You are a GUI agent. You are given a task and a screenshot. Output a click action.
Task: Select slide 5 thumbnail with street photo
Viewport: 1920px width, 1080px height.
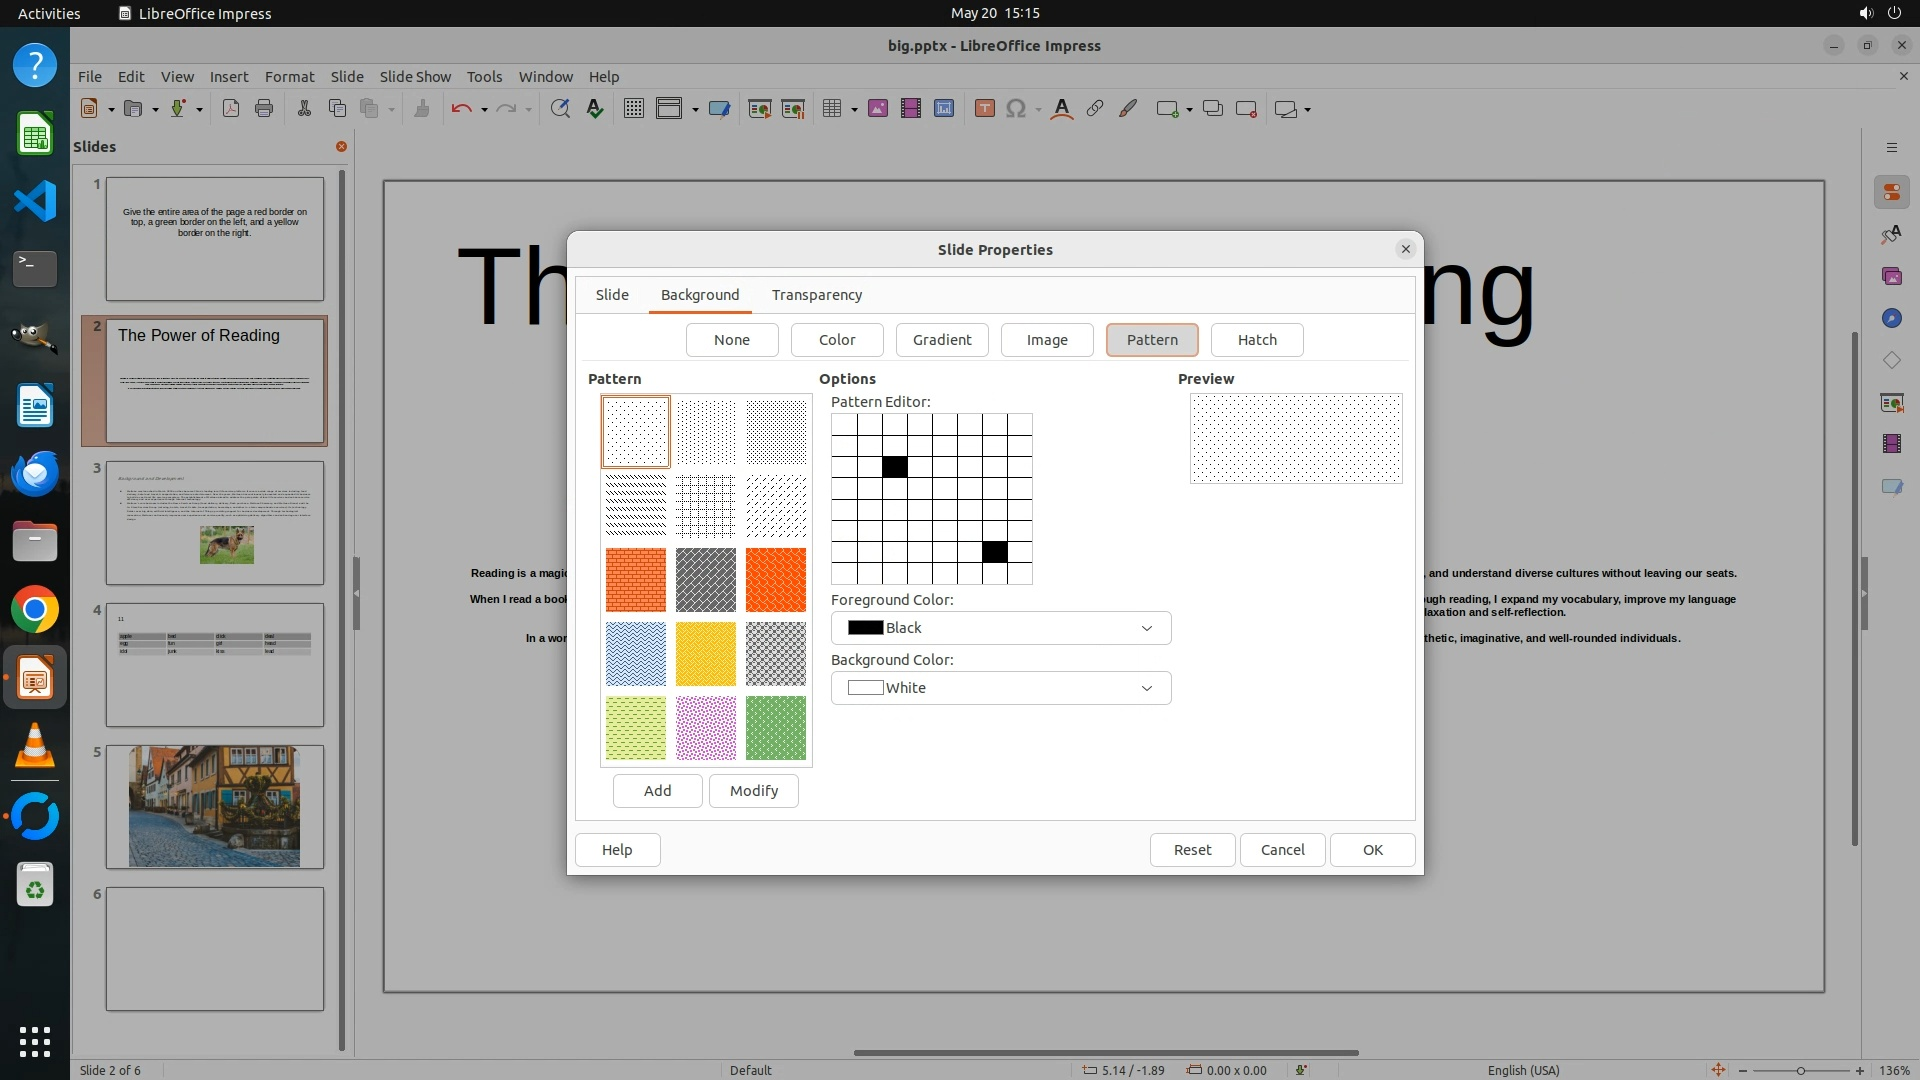(215, 806)
